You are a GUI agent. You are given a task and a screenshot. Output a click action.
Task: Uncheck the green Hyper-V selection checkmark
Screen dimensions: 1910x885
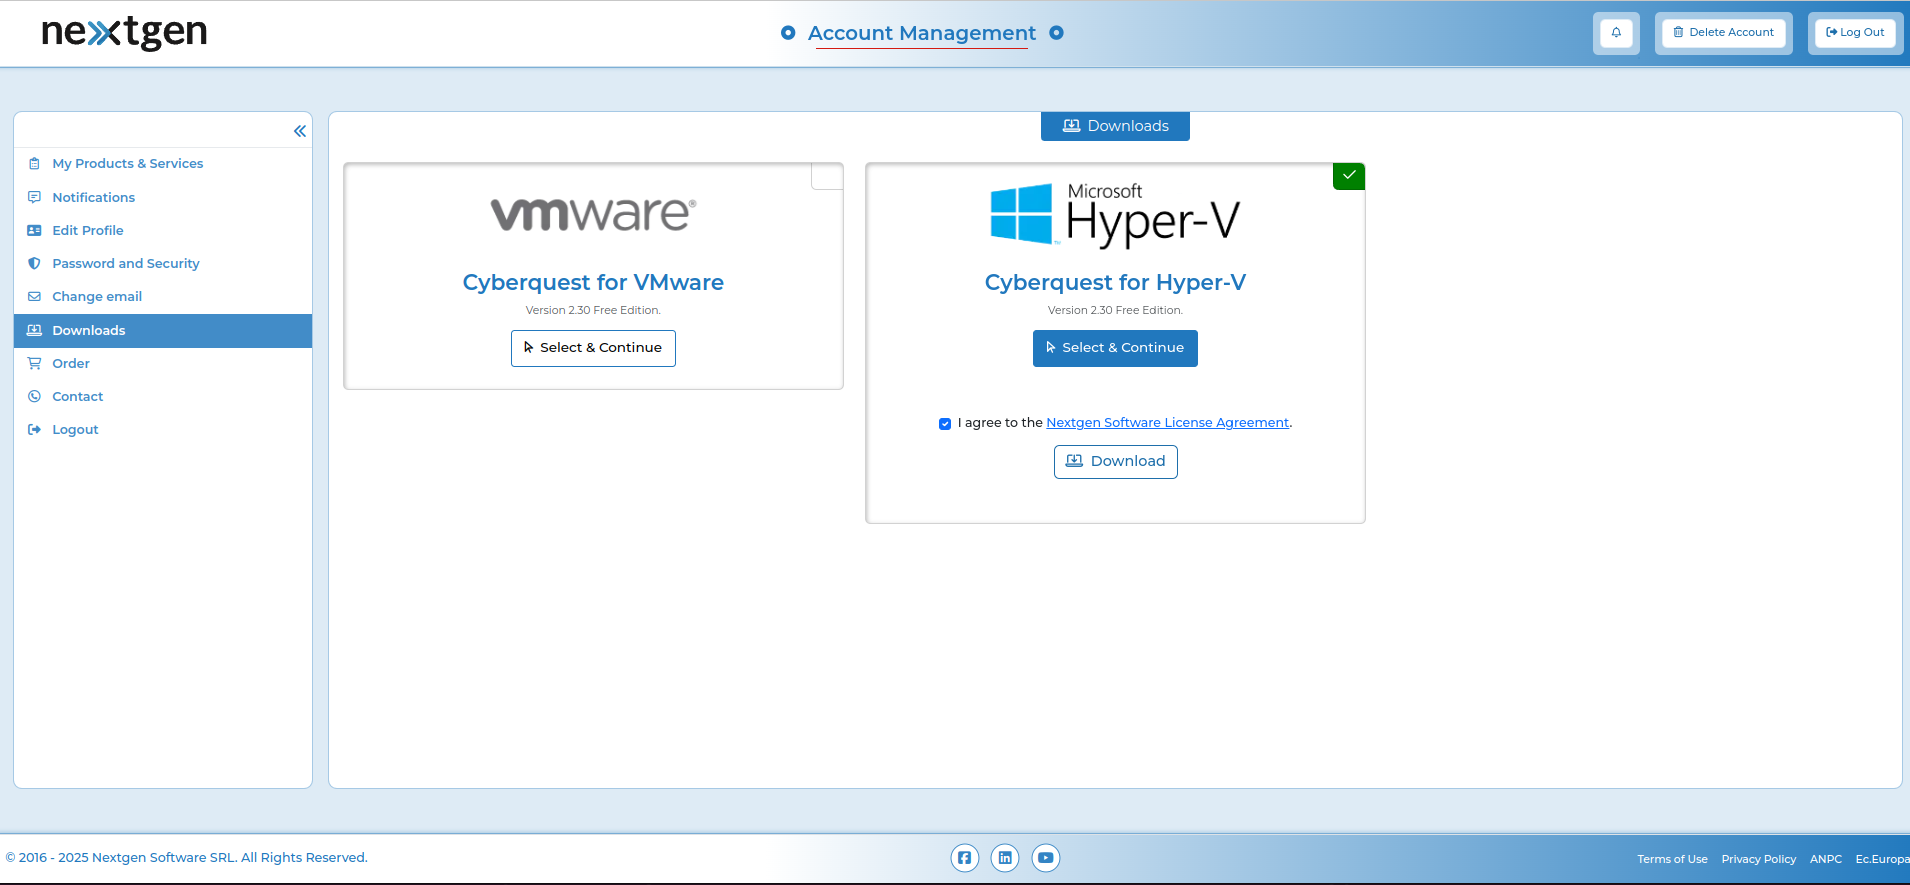[1349, 176]
